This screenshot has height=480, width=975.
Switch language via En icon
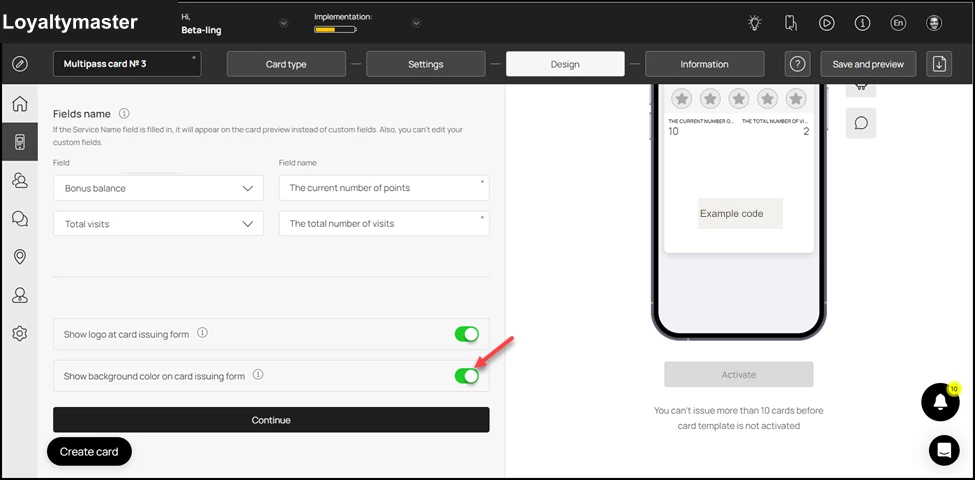tap(898, 23)
